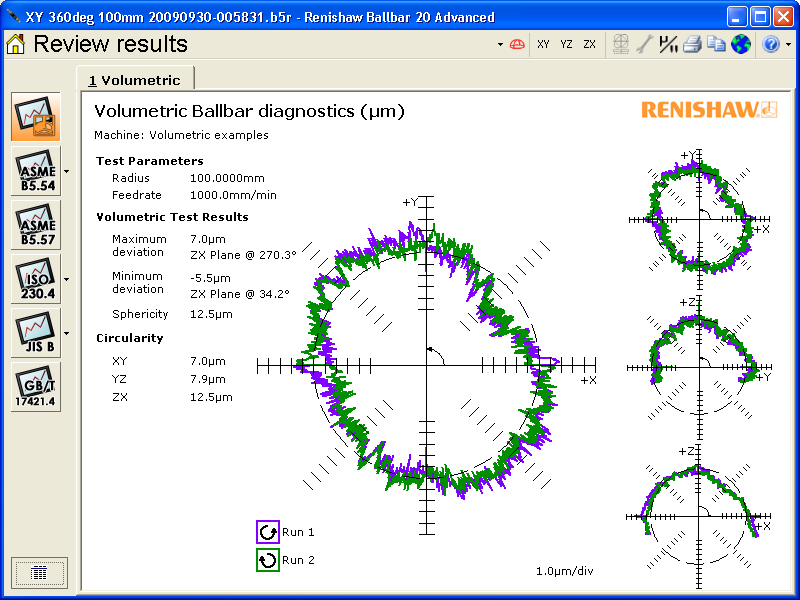This screenshot has width=800, height=600.
Task: Click the scale settings icon beside wrench
Action: coord(668,44)
